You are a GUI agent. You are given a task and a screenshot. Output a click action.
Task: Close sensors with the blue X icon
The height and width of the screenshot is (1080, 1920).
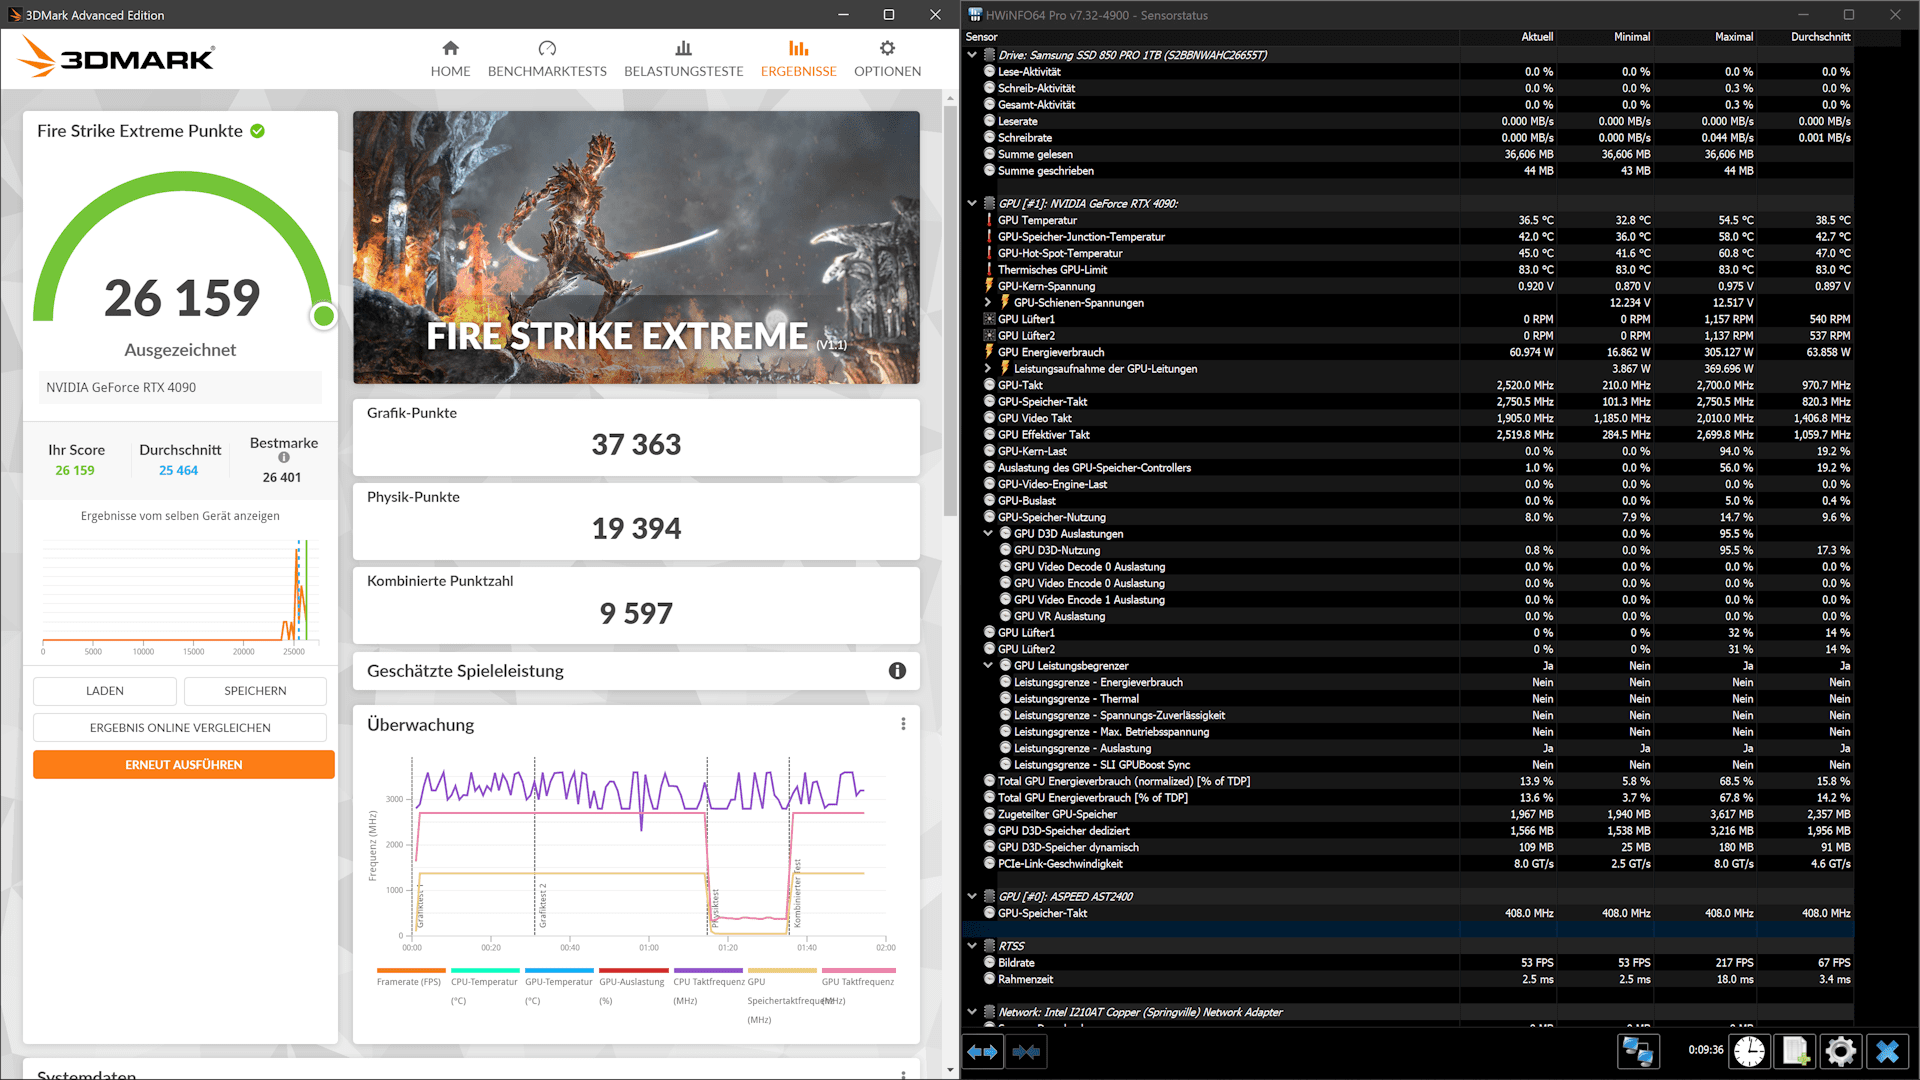(1887, 1052)
